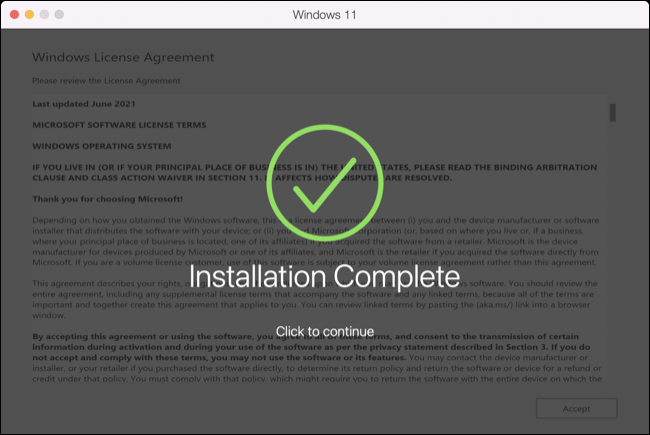Click the "Windows 11" window title
The height and width of the screenshot is (435, 650).
pos(325,15)
